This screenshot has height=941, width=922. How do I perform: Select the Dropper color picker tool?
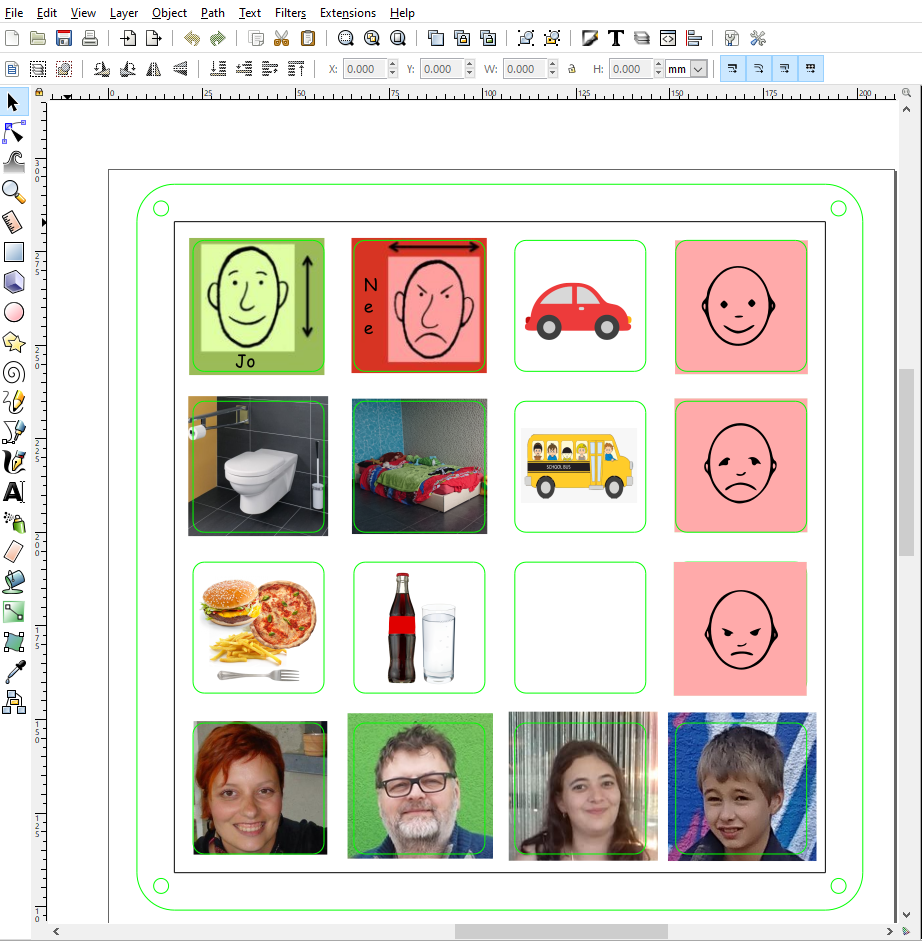14,672
